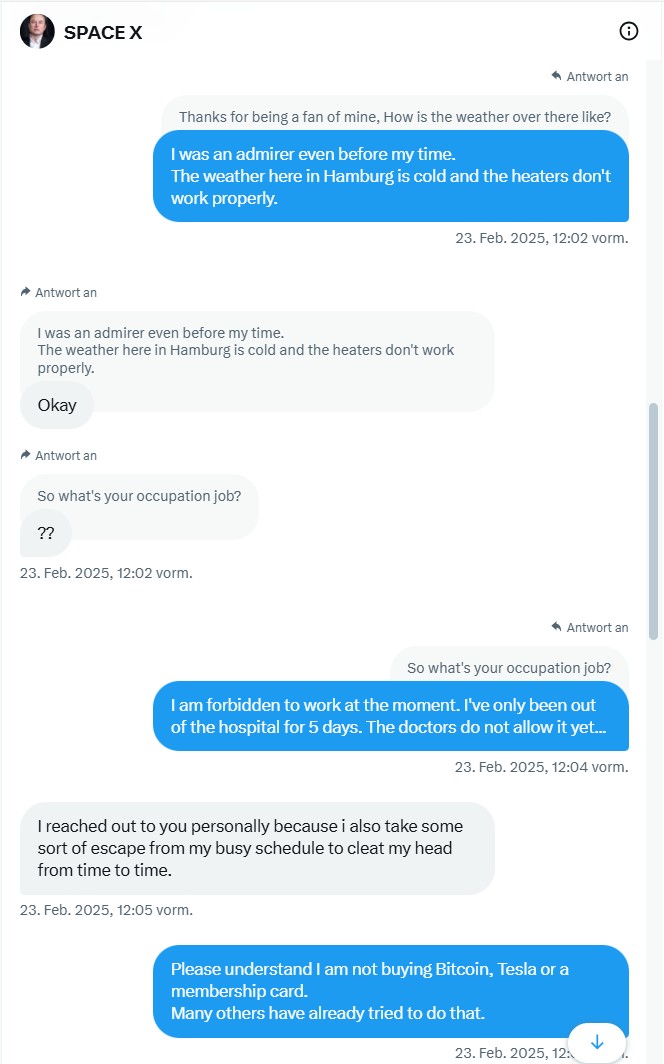664x1064 pixels.
Task: Click the scroll-to-latest down arrow button
Action: point(597,1042)
